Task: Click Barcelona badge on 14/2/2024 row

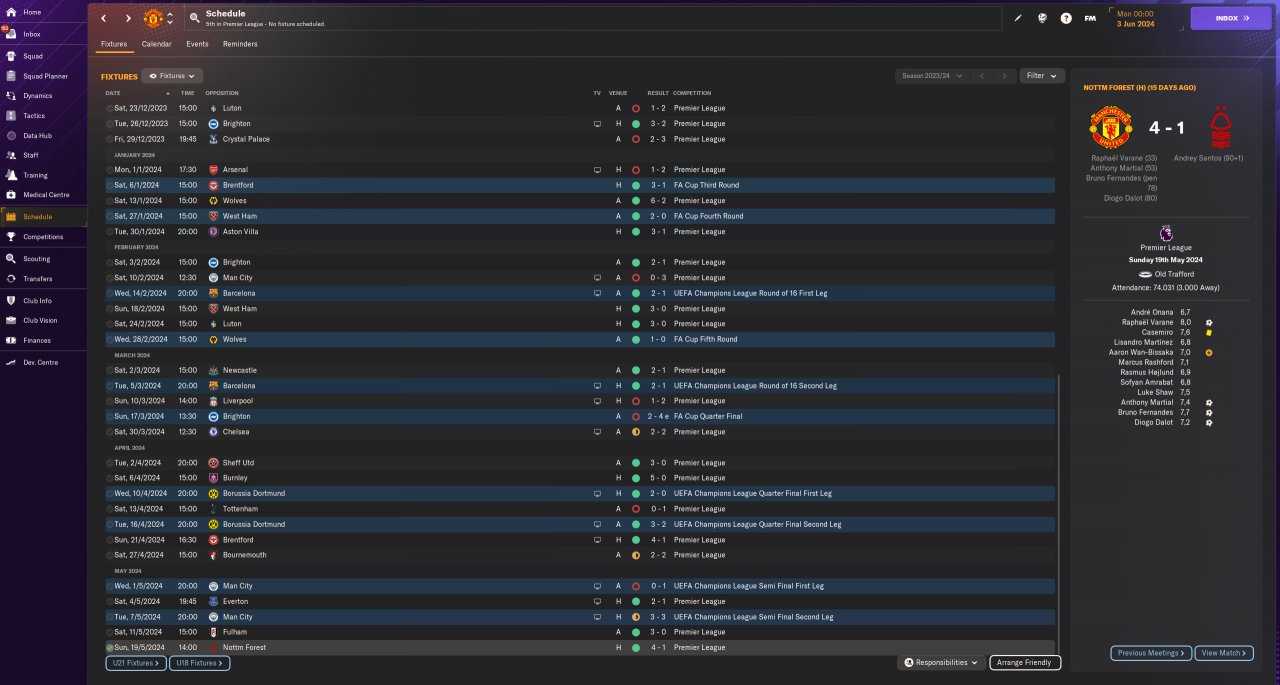Action: point(213,293)
